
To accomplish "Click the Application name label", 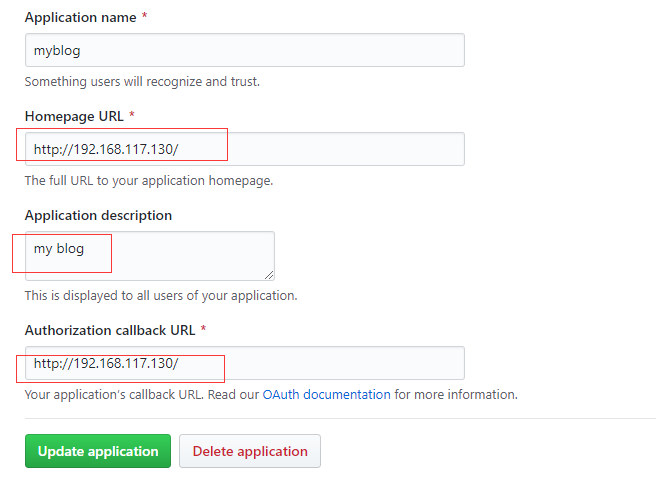I will (x=80, y=18).
